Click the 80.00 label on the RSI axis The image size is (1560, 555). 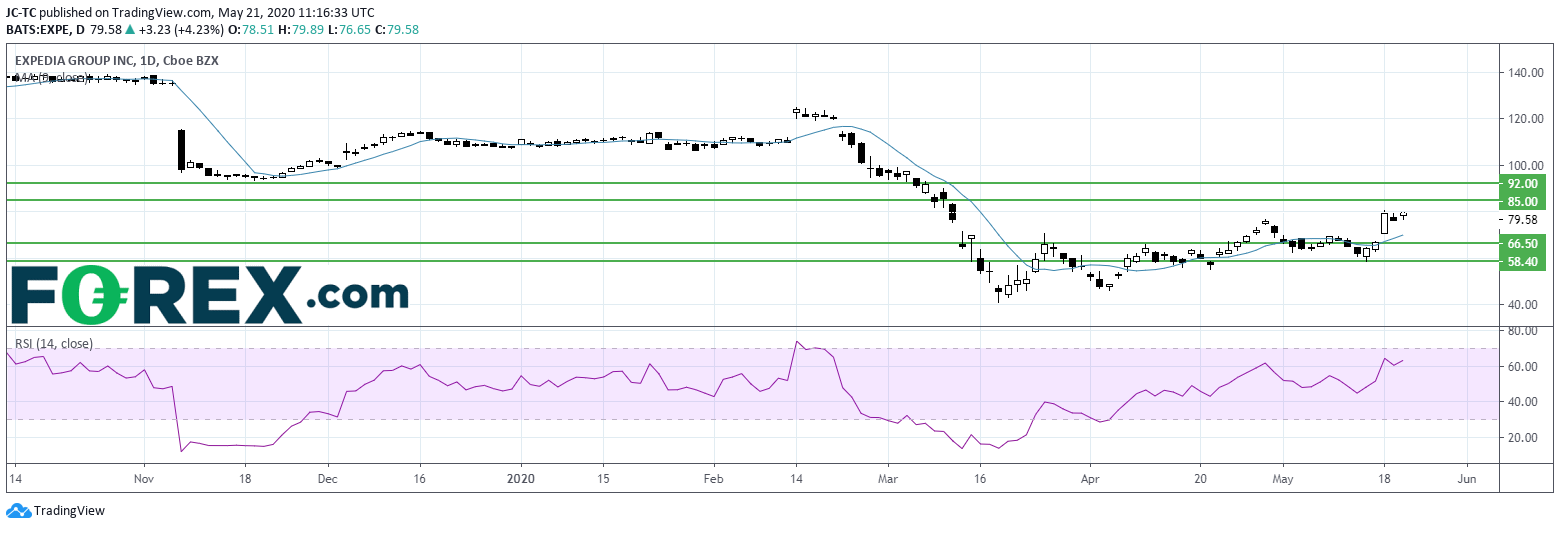coord(1522,331)
